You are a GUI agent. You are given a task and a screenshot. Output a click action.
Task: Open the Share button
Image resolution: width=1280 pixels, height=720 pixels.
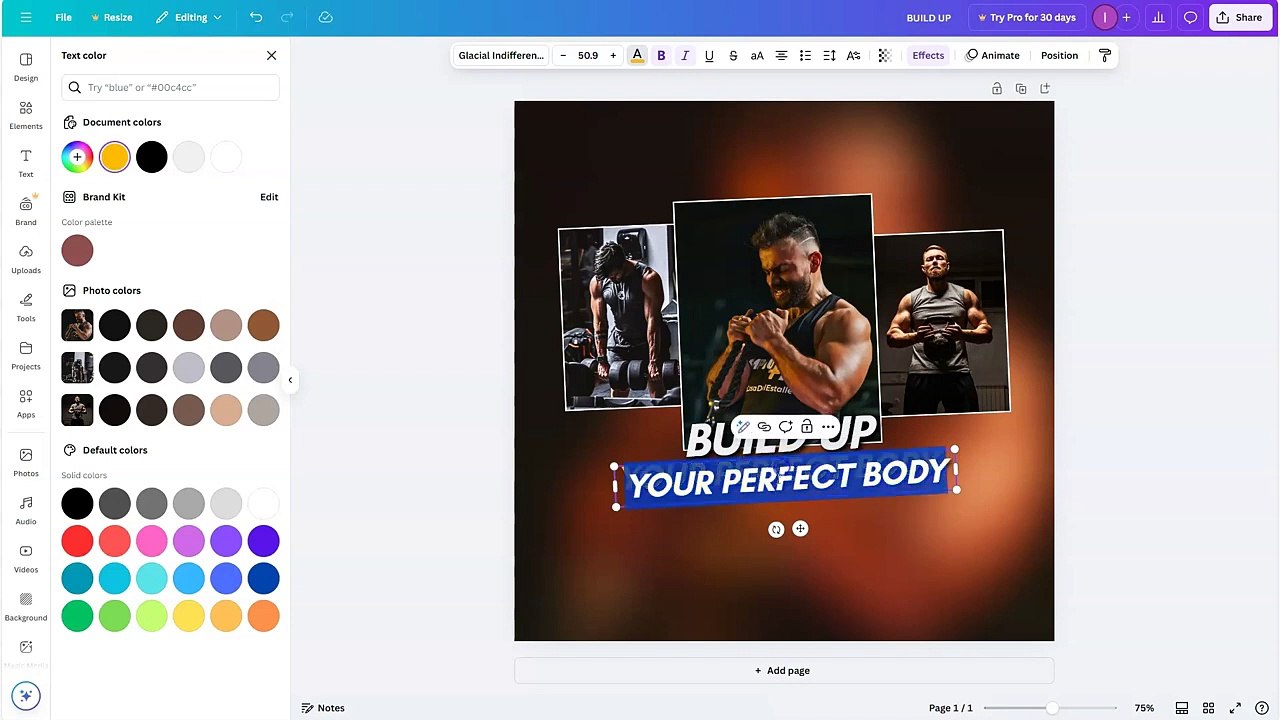[x=1239, y=17]
